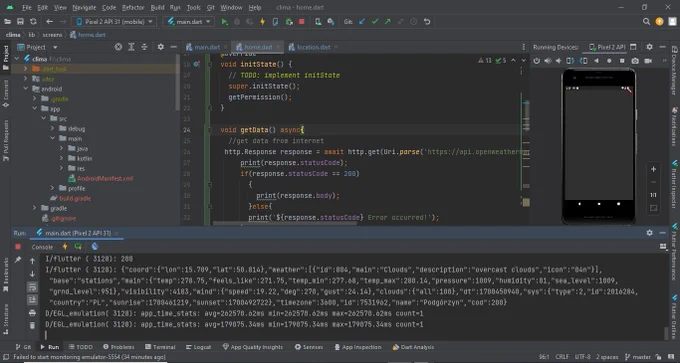Open the Refactor menu
Screen dimensions: 680x363
pyautogui.click(x=132, y=7)
